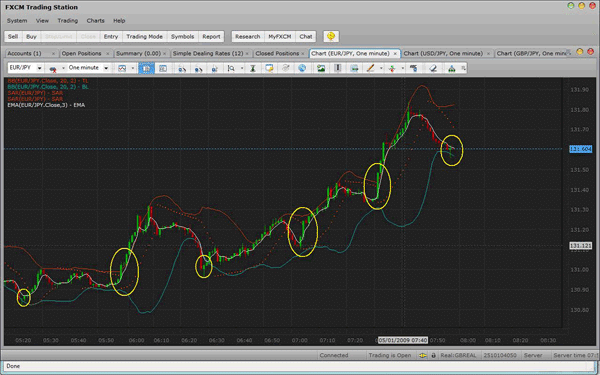This screenshot has height=375, width=600.
Task: Open the Charts menu
Action: click(x=95, y=21)
